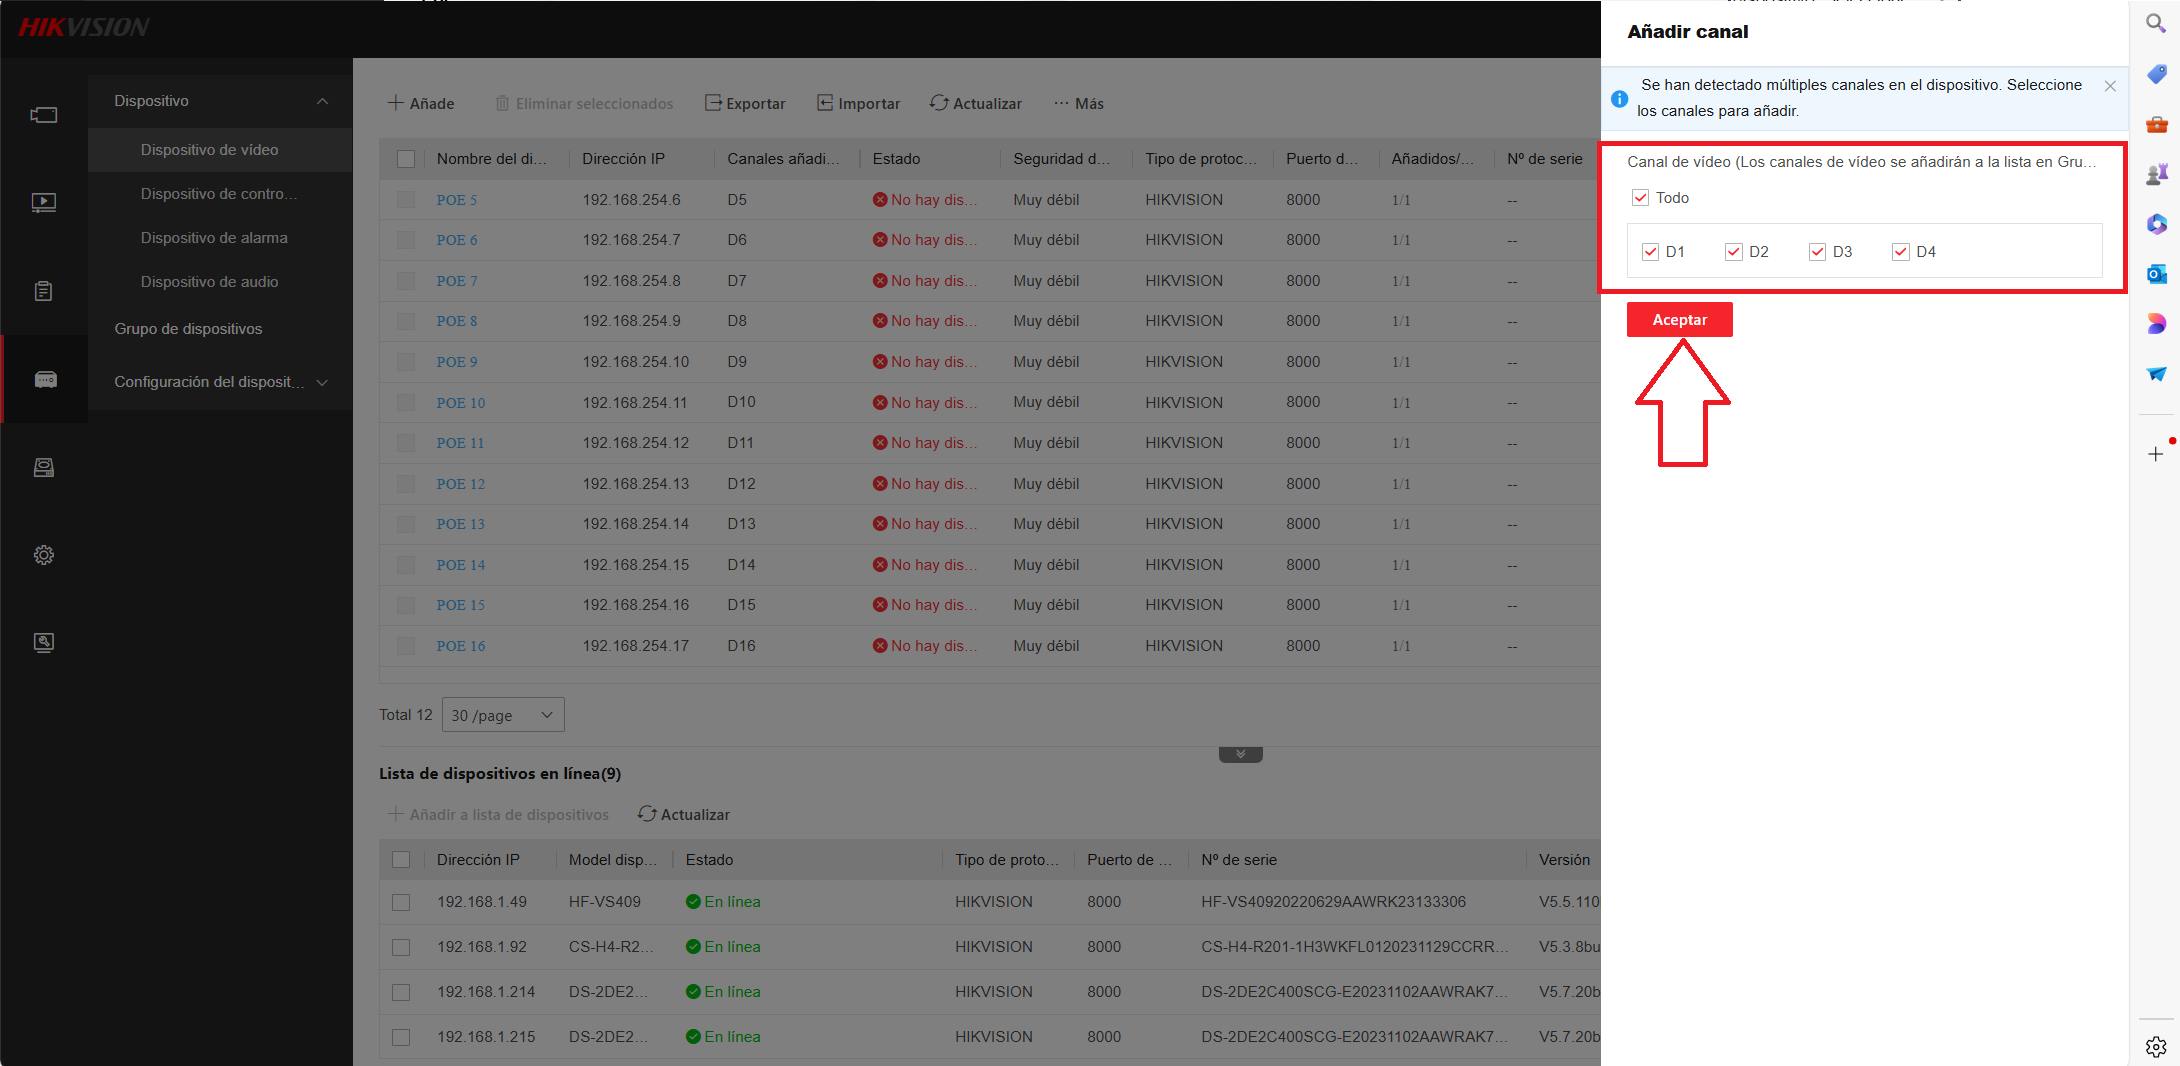Screen dimensions: 2180x1066
Task: Toggle the D3 channel checkbox
Action: point(1817,252)
